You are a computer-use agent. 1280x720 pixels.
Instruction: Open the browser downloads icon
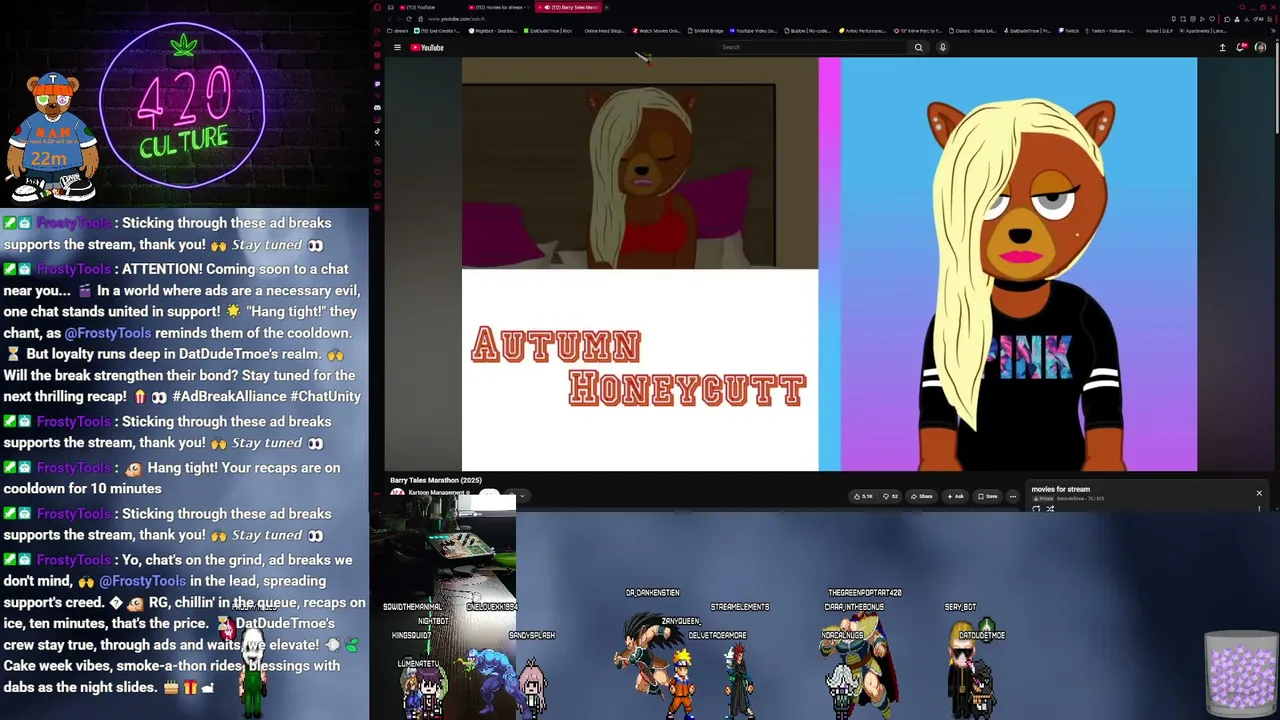[1247, 19]
